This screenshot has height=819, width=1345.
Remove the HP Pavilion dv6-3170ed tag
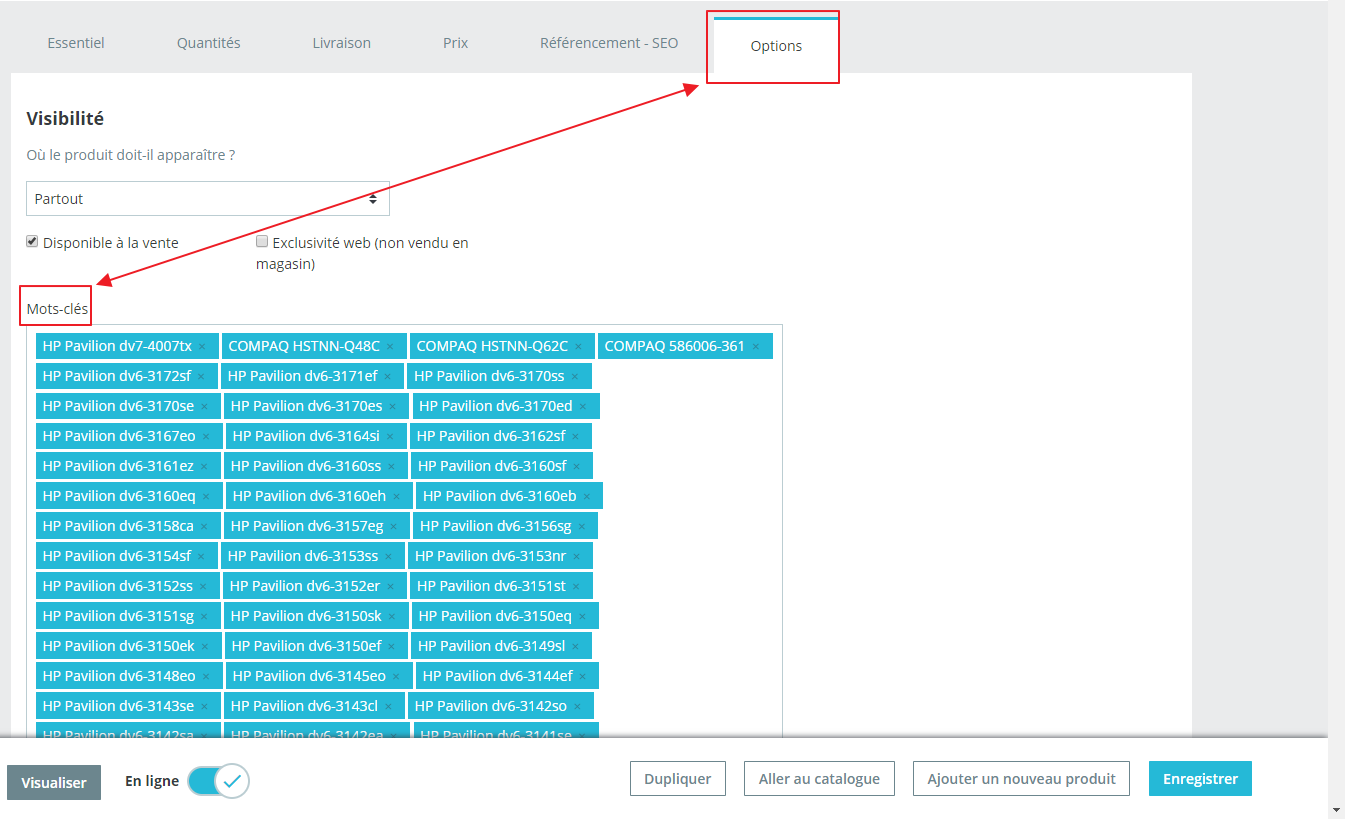tap(583, 407)
